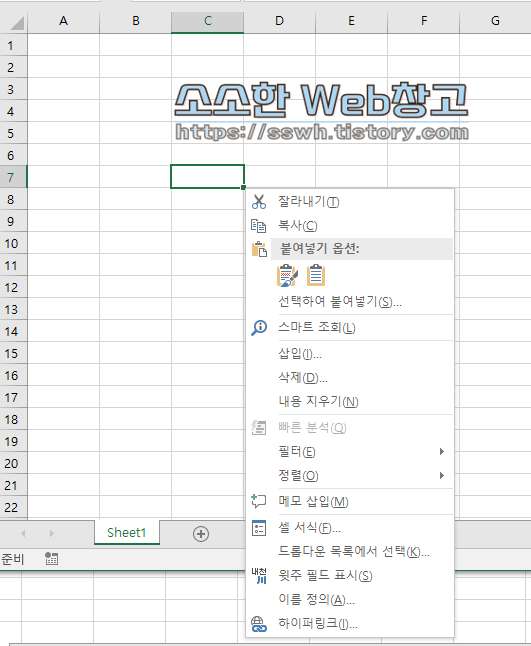This screenshot has height=646, width=531.
Task: Select row 15 header
Action: tap(14, 353)
